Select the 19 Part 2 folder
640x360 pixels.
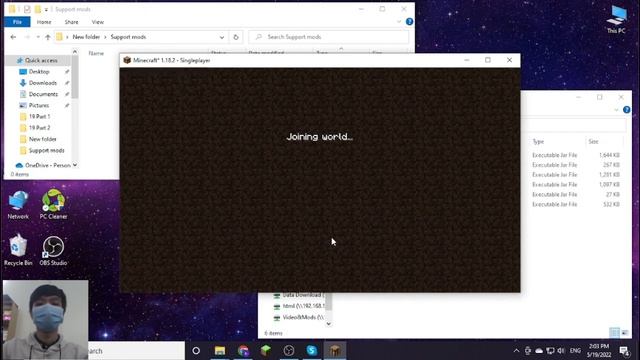tap(39, 128)
